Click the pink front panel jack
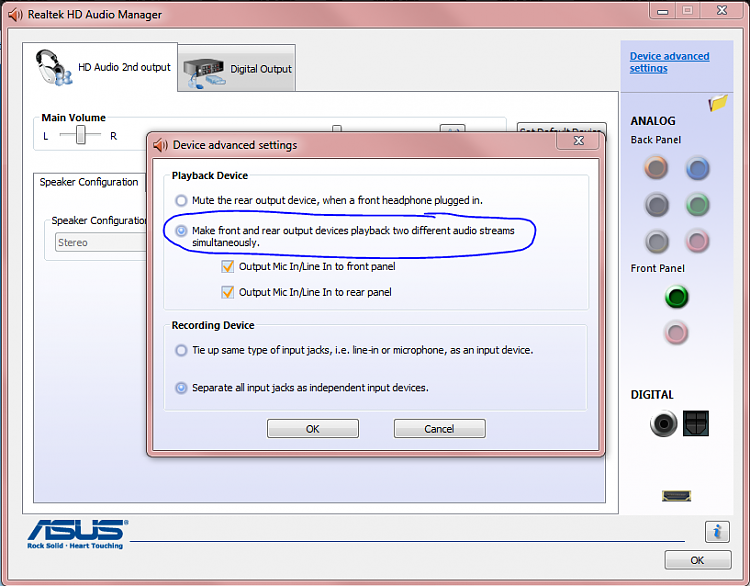This screenshot has height=586, width=750. (x=676, y=332)
